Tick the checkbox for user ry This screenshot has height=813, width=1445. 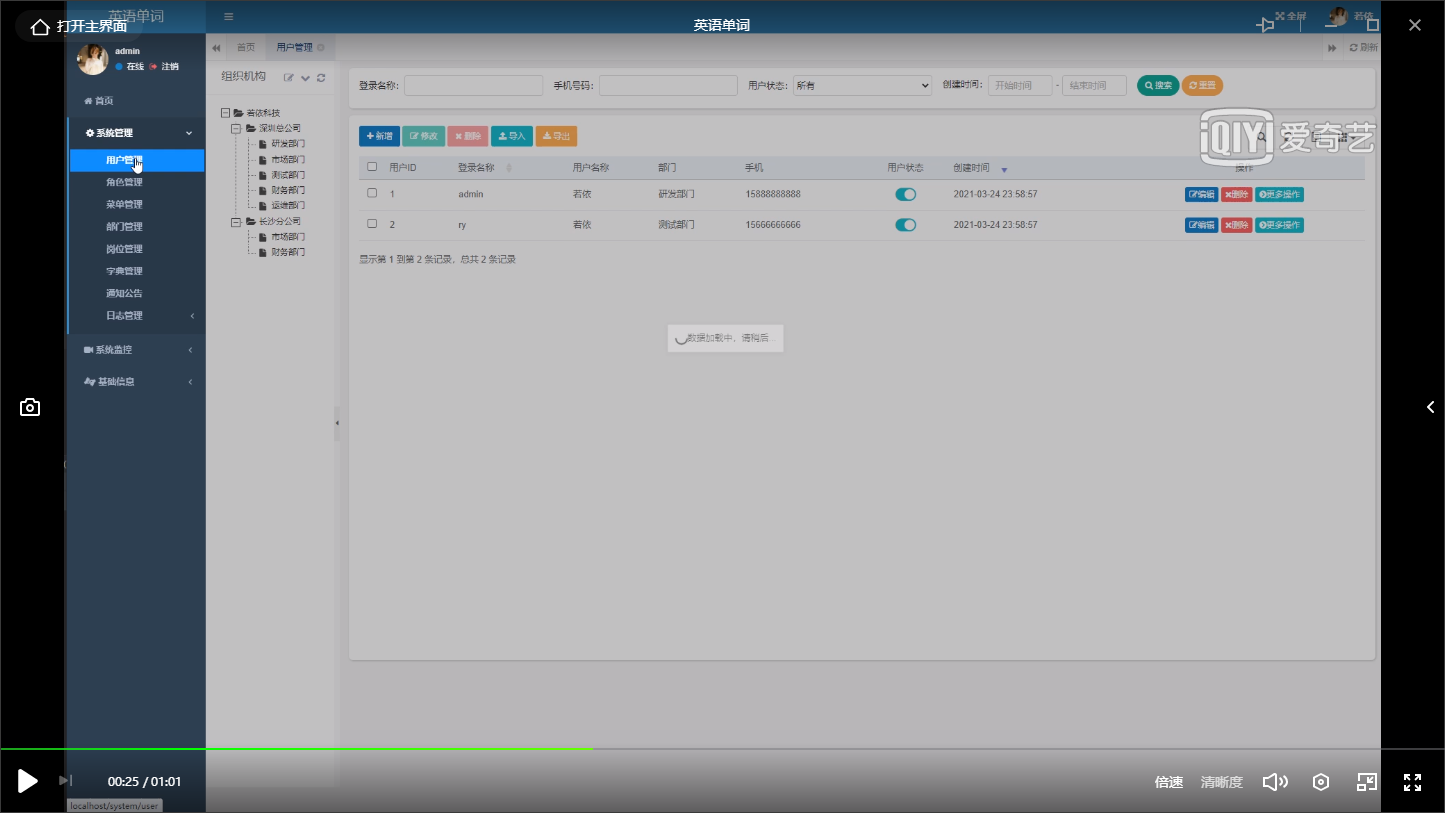click(372, 224)
